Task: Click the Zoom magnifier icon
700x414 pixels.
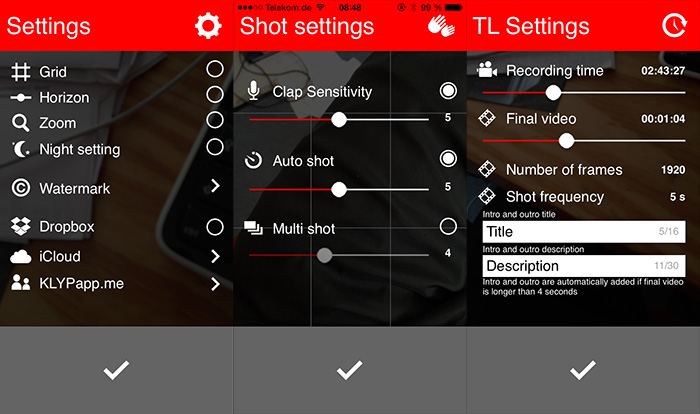Action: pos(21,123)
